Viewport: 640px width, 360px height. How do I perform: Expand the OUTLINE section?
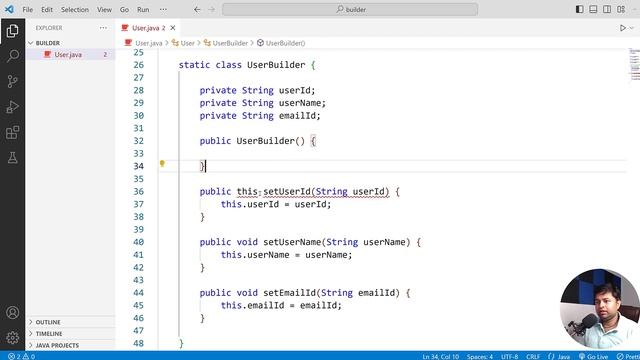tap(71, 322)
